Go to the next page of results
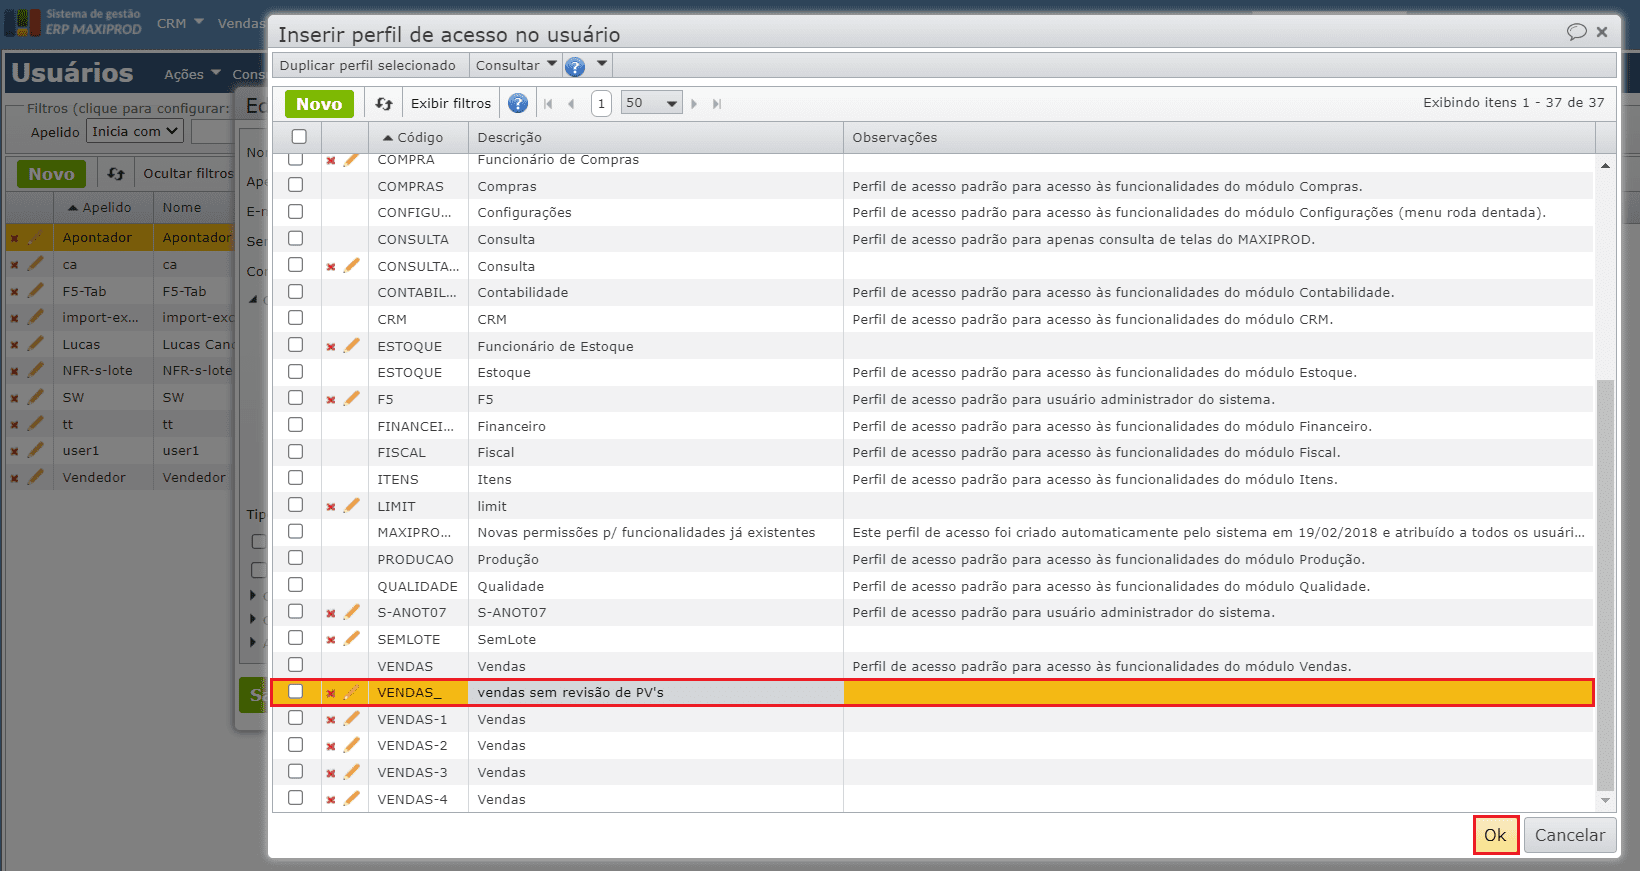 tap(694, 104)
